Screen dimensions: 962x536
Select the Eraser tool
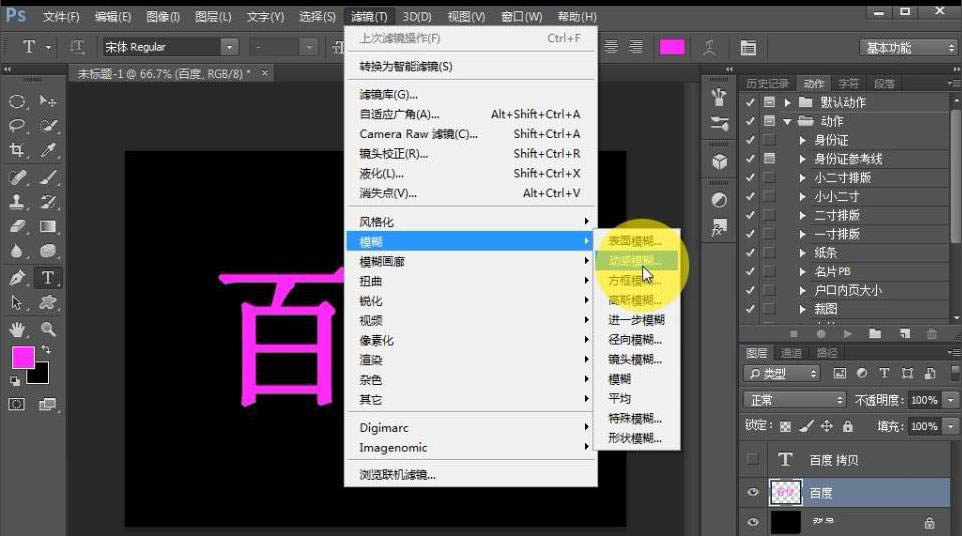[x=17, y=226]
